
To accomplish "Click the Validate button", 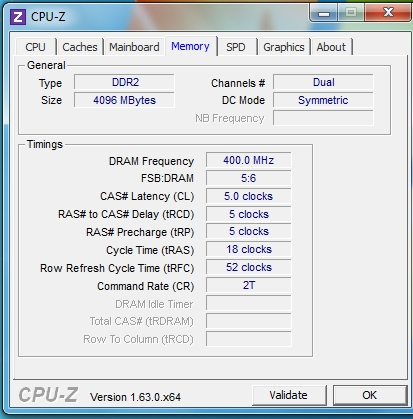I will coord(289,395).
